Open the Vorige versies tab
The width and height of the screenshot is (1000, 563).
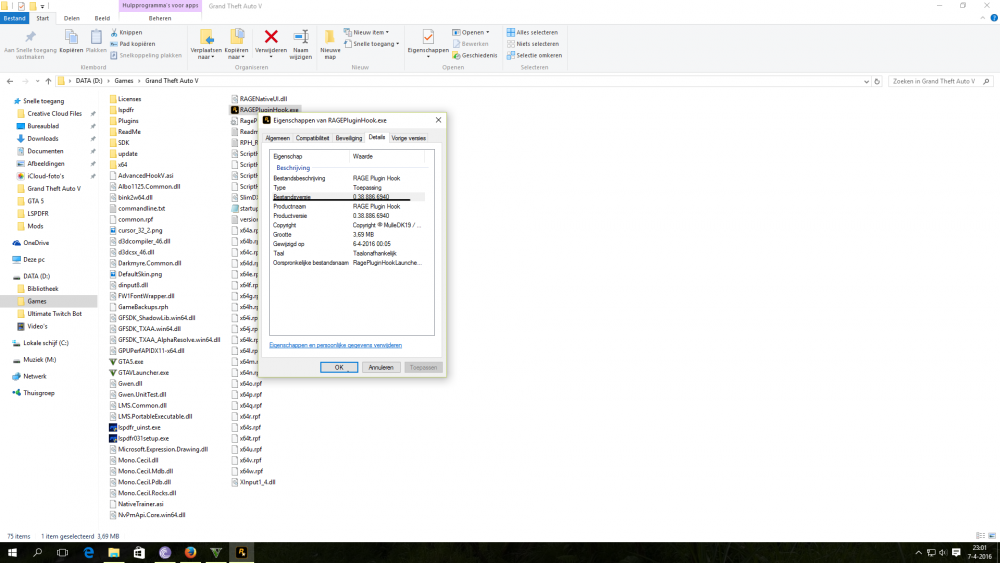coord(408,138)
